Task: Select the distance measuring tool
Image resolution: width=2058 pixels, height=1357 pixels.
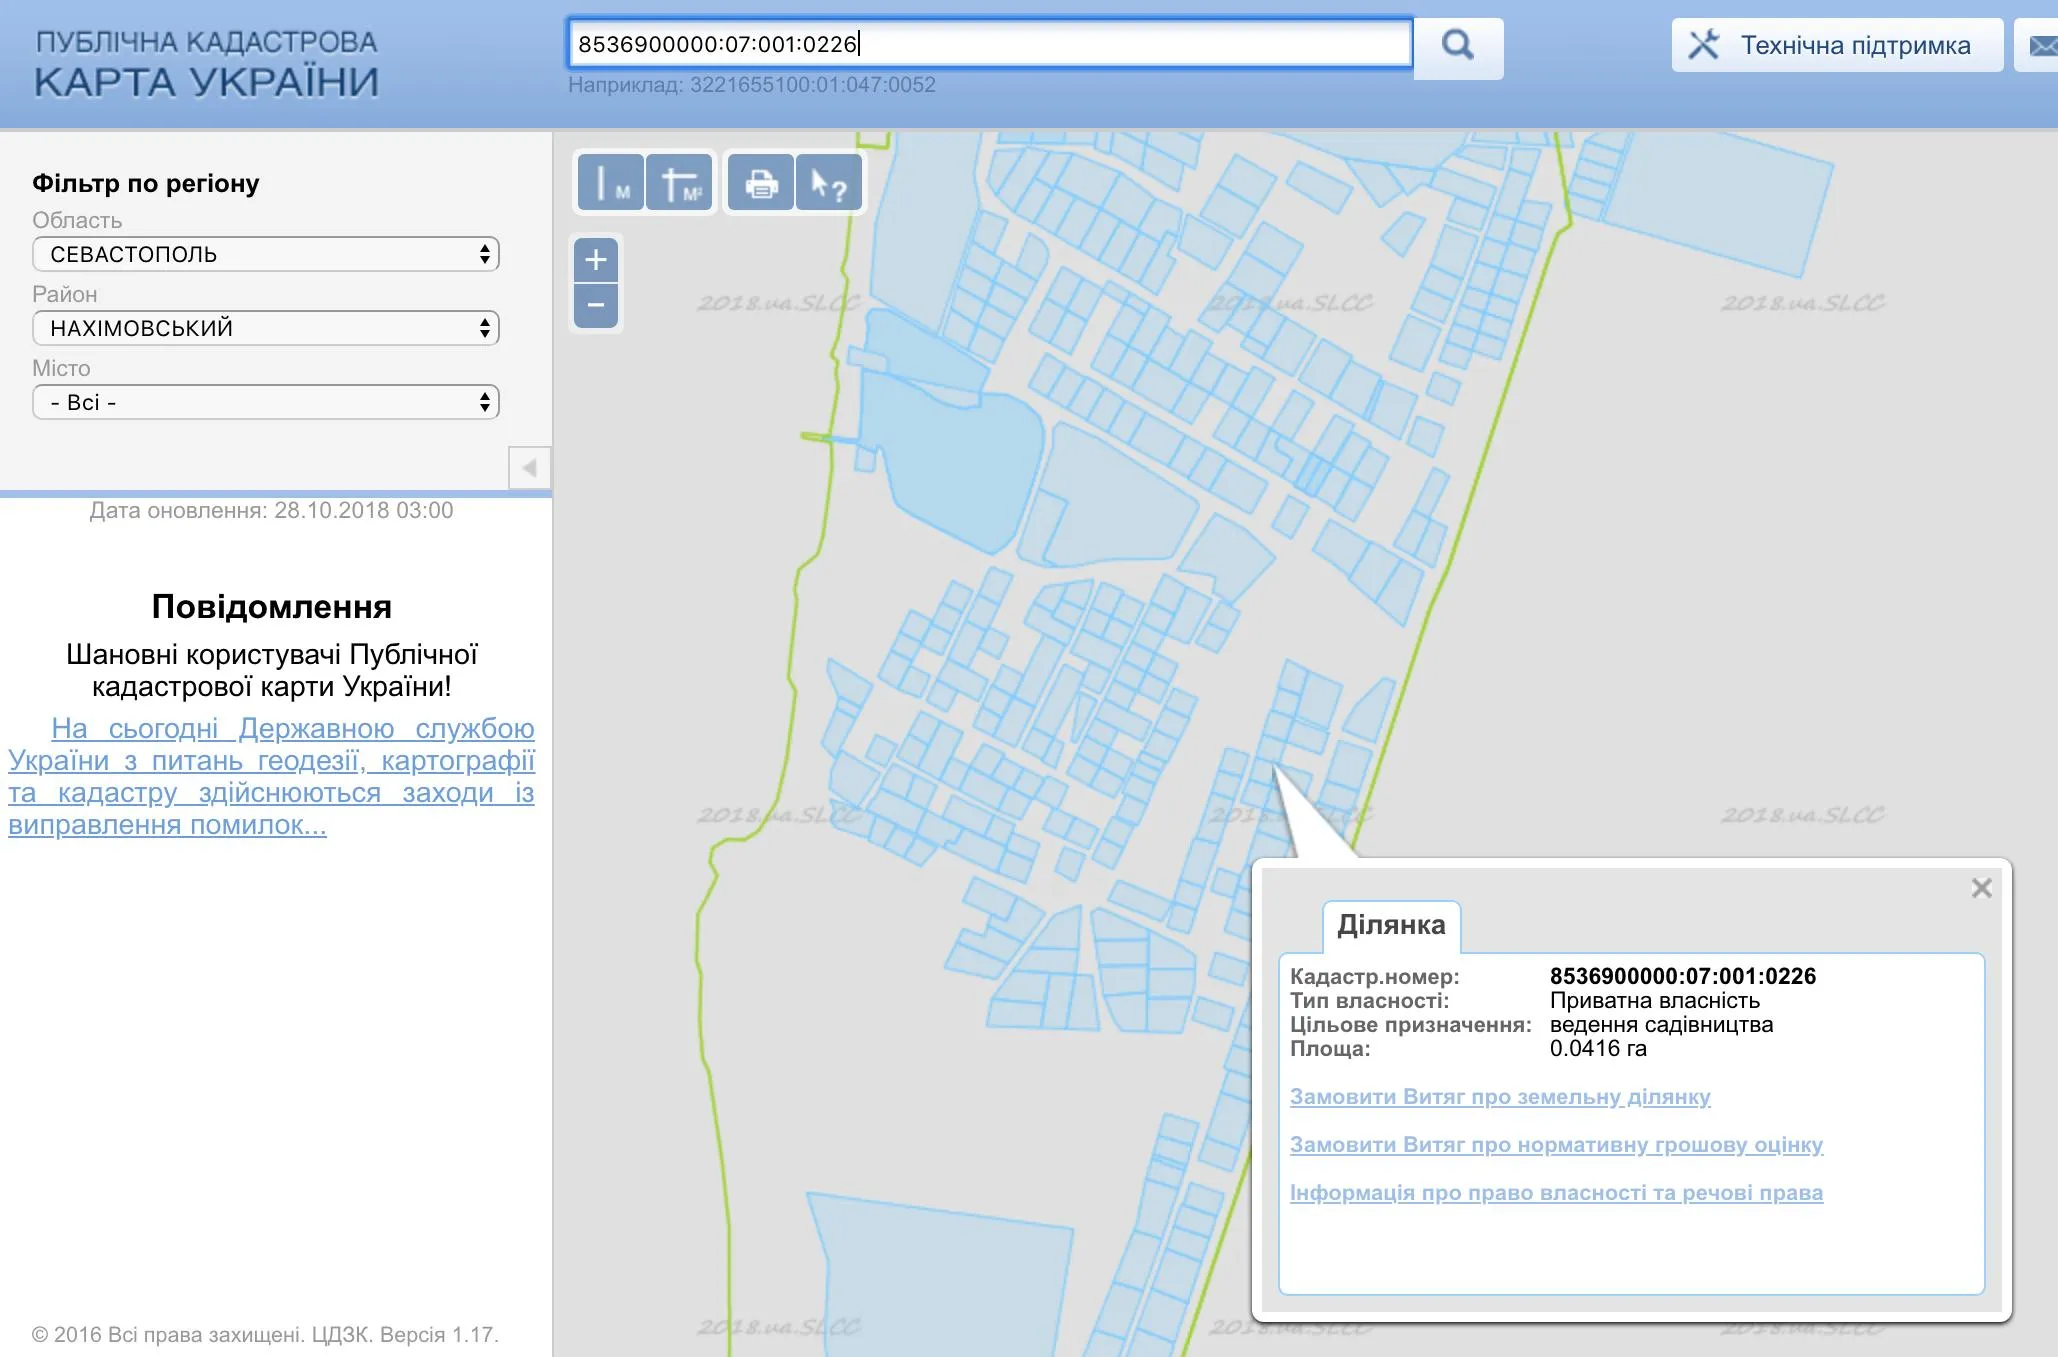Action: (611, 184)
